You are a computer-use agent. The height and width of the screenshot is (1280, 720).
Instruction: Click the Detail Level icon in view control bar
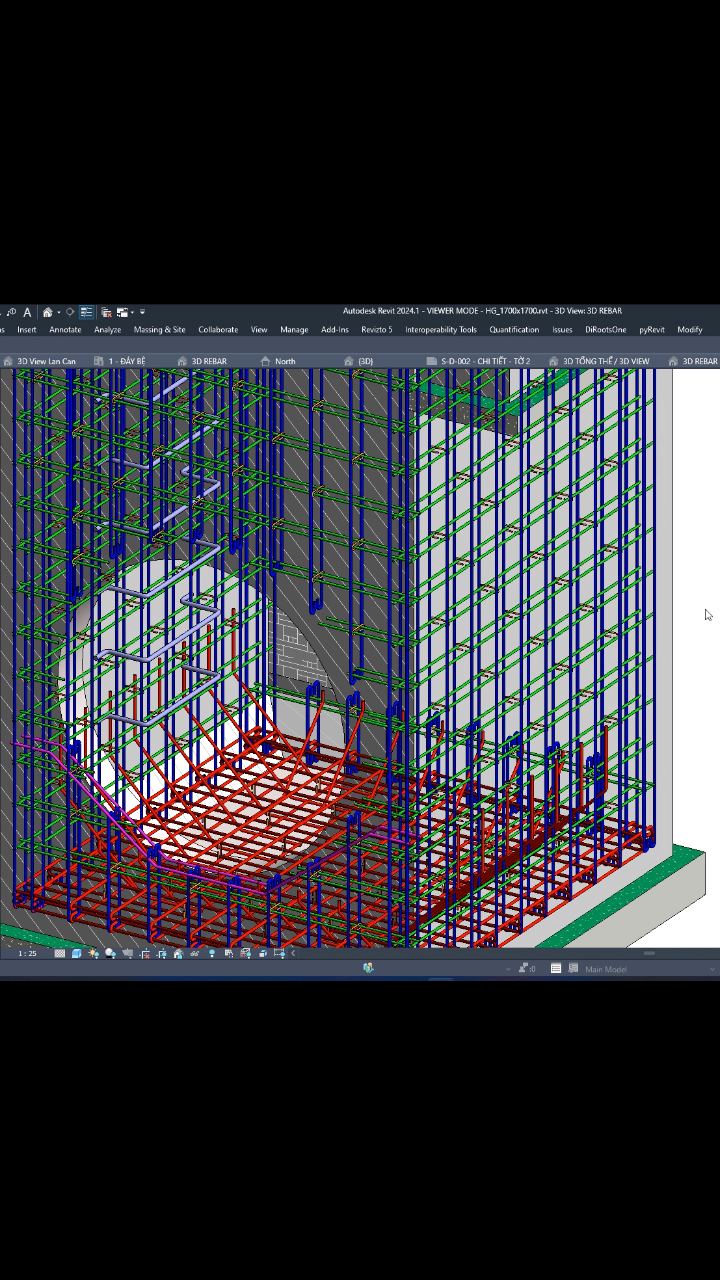[x=60, y=953]
